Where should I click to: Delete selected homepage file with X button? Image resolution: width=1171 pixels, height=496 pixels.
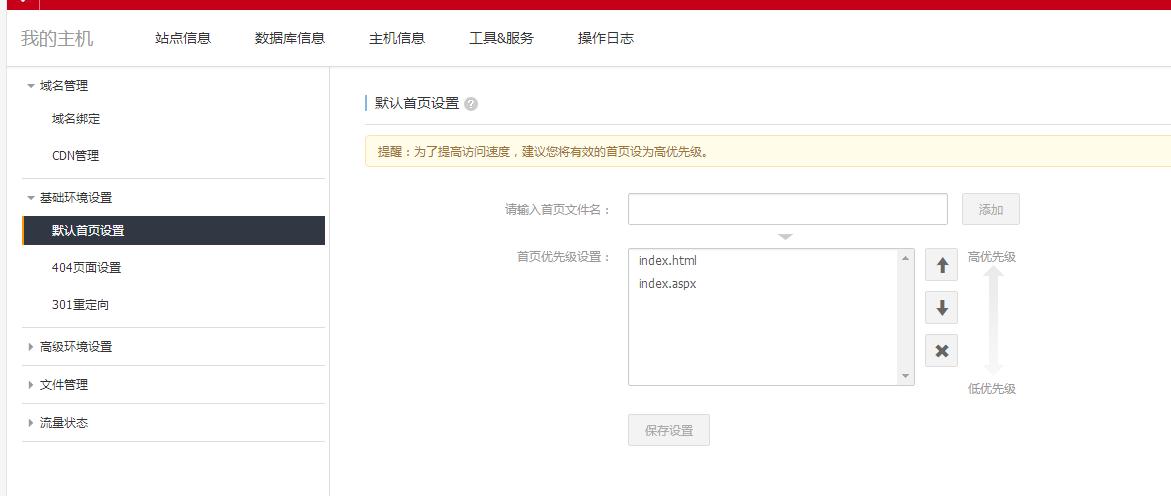[941, 350]
